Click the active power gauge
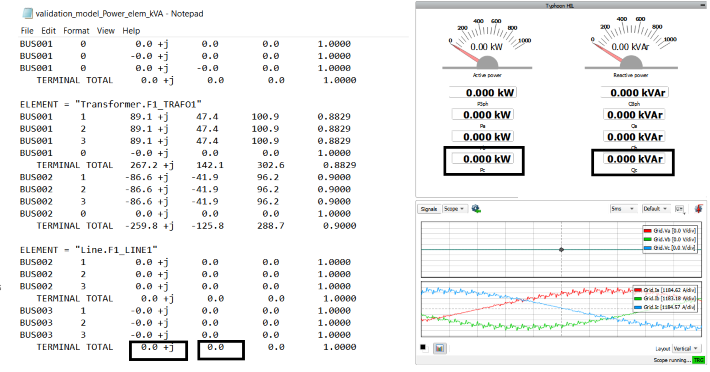This screenshot has width=710, height=372. pyautogui.click(x=487, y=44)
